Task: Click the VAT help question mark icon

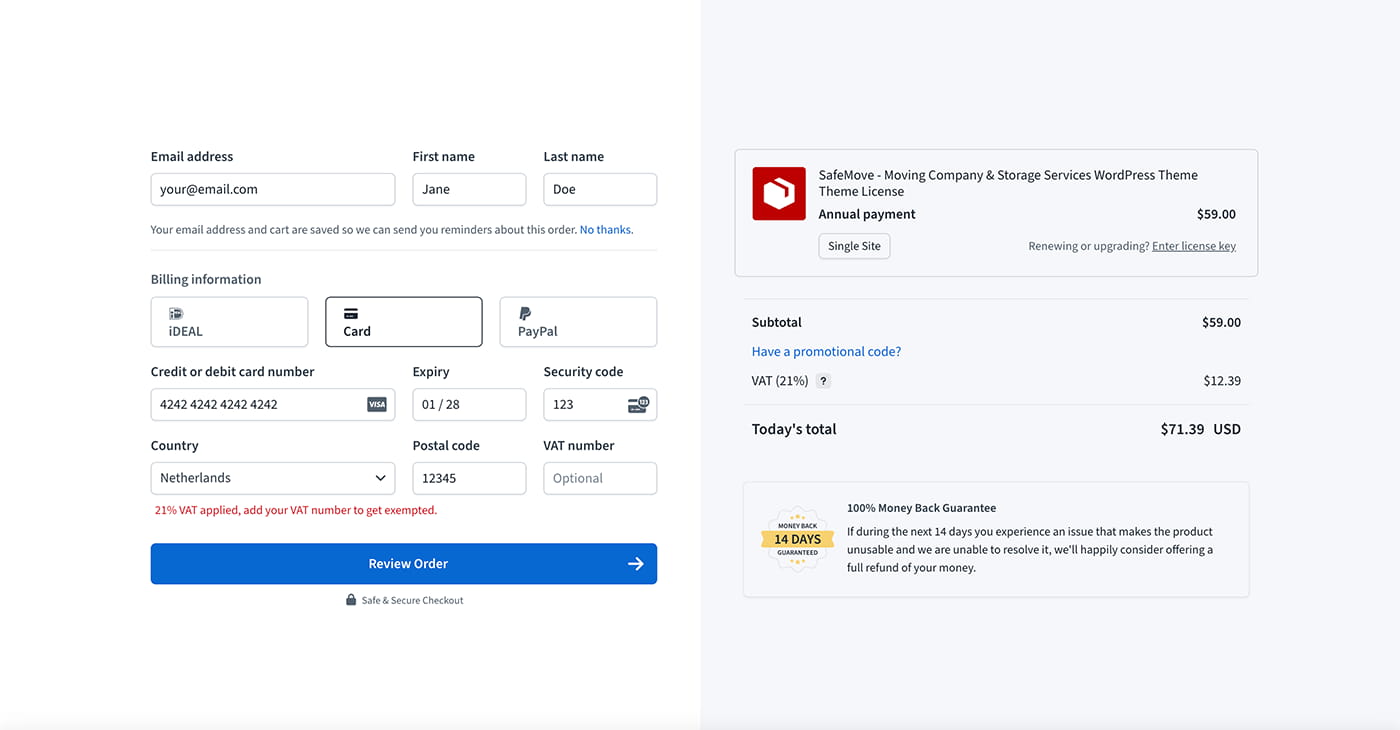Action: [823, 381]
